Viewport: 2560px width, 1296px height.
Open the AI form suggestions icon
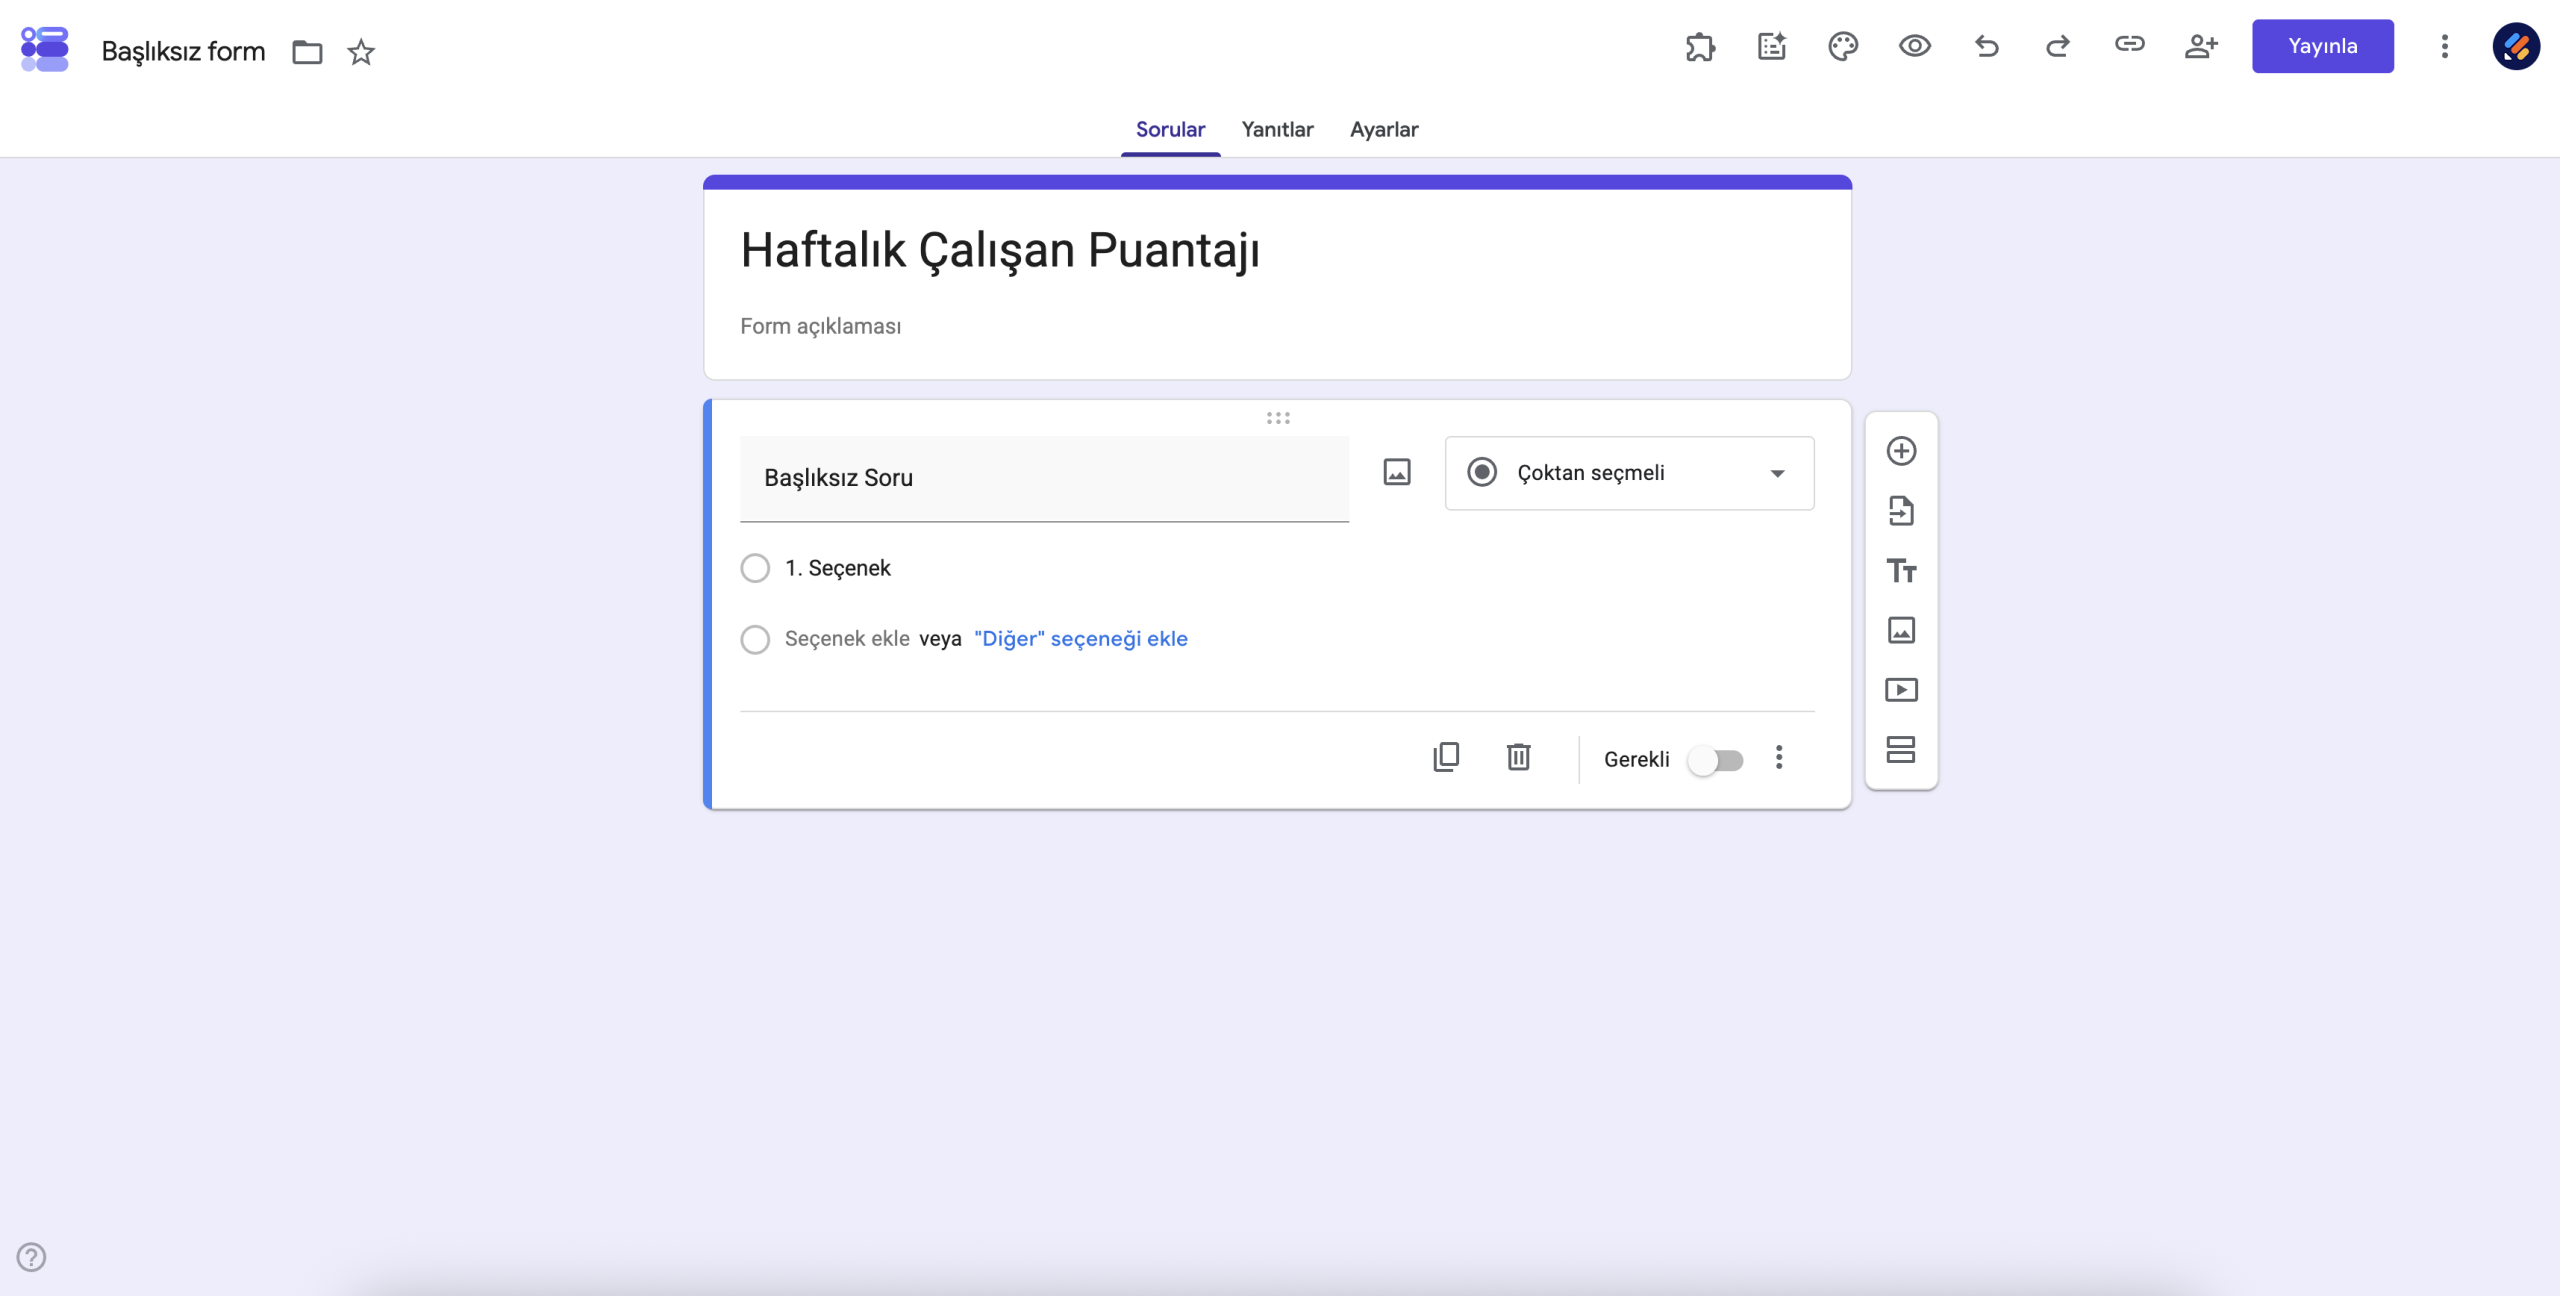1772,47
